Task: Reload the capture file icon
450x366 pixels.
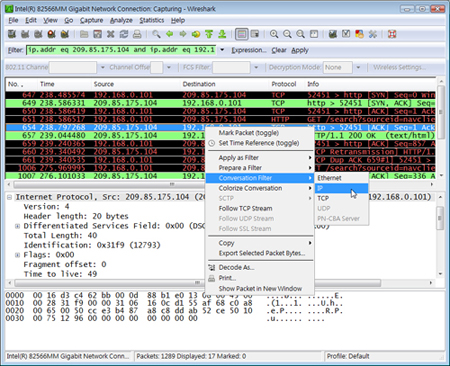Action: coord(124,34)
